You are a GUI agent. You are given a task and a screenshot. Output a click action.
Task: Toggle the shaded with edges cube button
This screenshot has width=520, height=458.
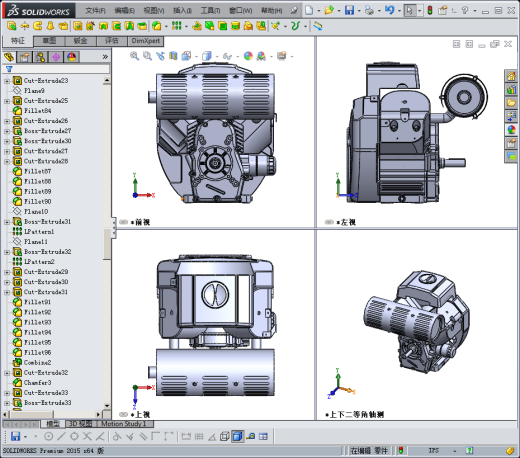point(238,436)
